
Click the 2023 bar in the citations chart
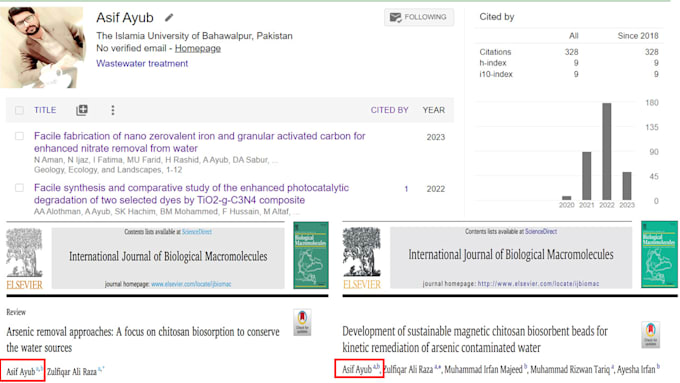click(x=627, y=186)
